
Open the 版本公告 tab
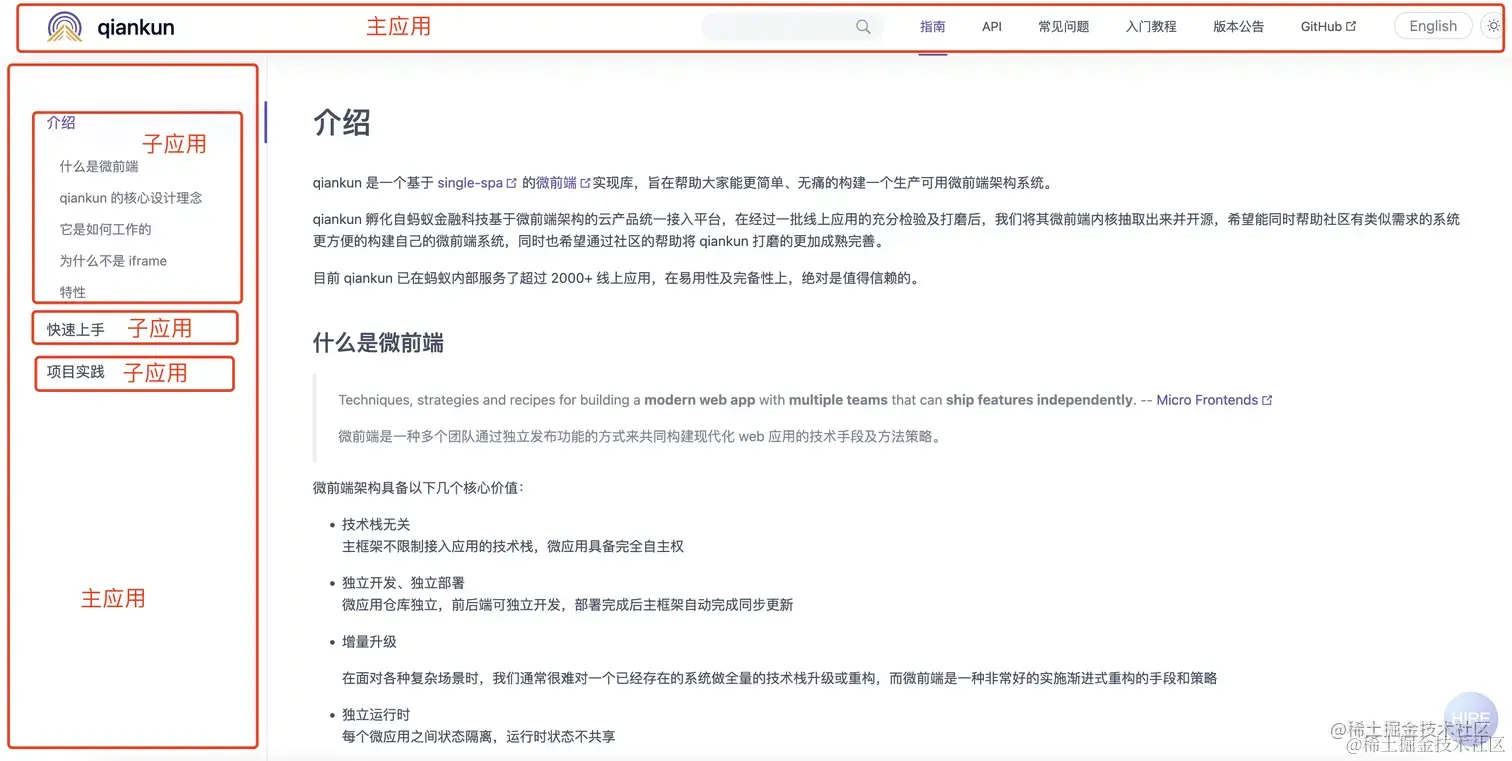tap(1239, 27)
